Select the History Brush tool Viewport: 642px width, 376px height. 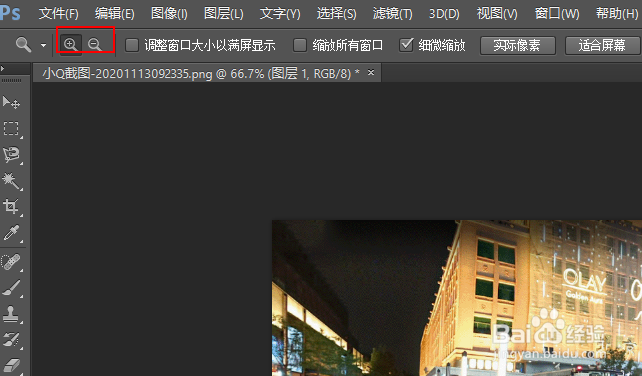click(x=11, y=340)
